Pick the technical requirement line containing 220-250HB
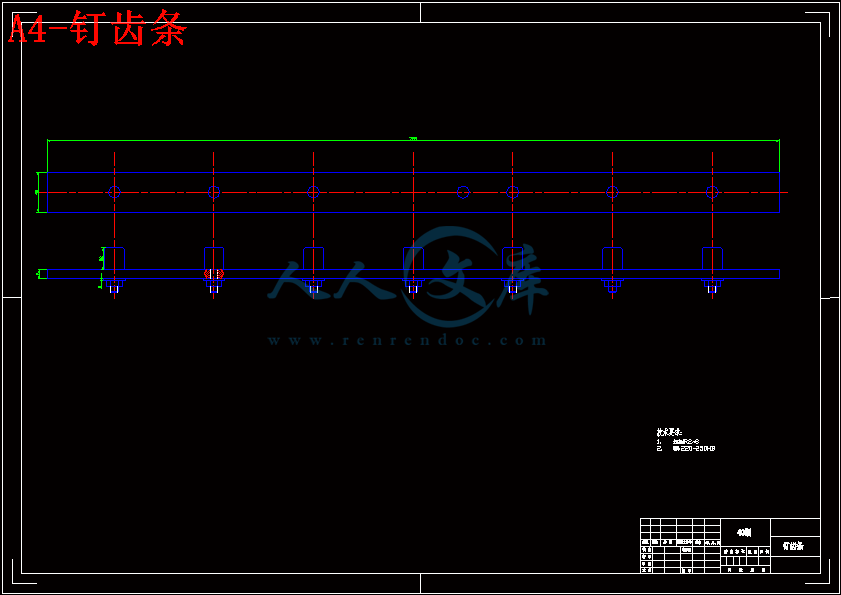This screenshot has width=841, height=595. coord(686,449)
